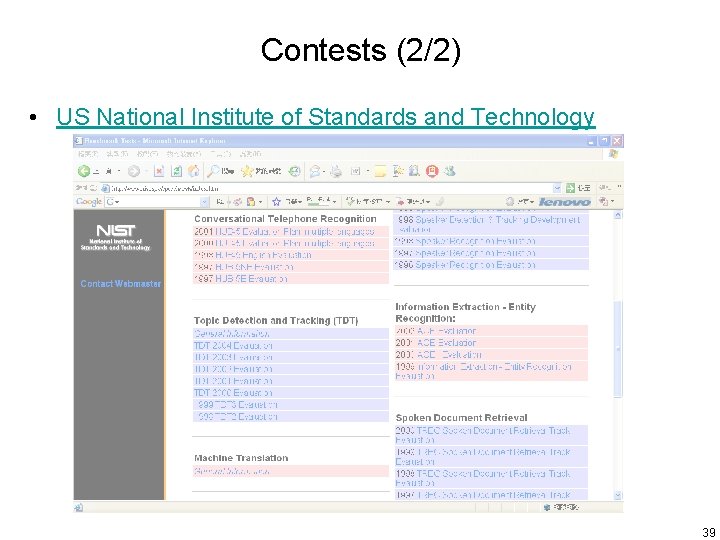Open the Edit button dropdown arrow
The image size is (720, 540).
tap(367, 171)
